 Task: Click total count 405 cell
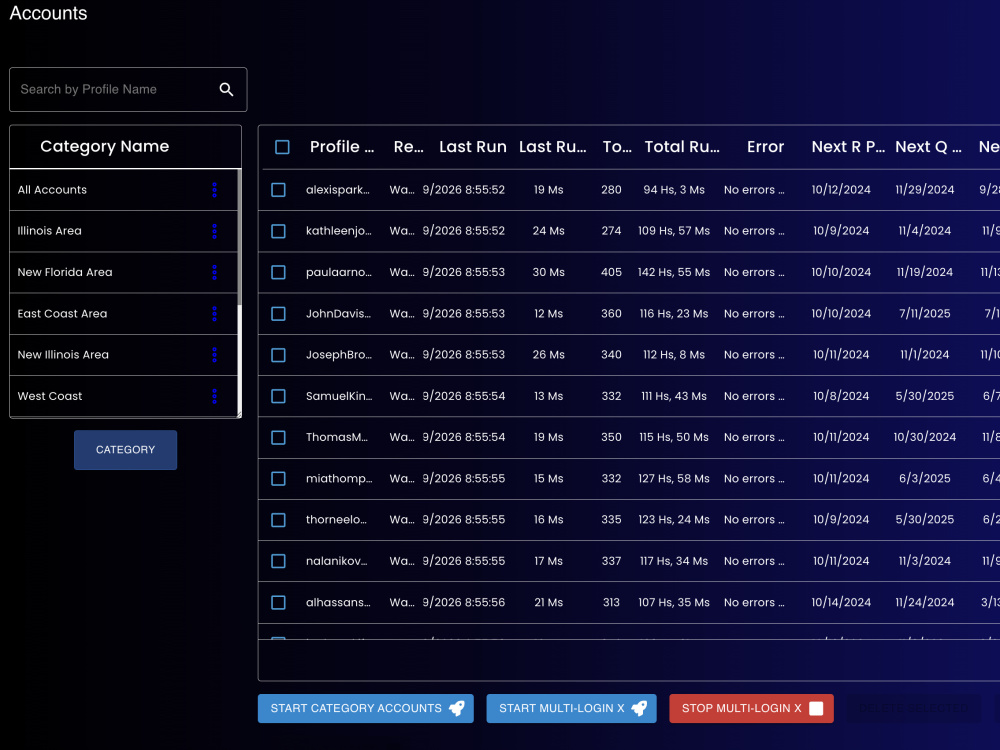[x=611, y=272]
